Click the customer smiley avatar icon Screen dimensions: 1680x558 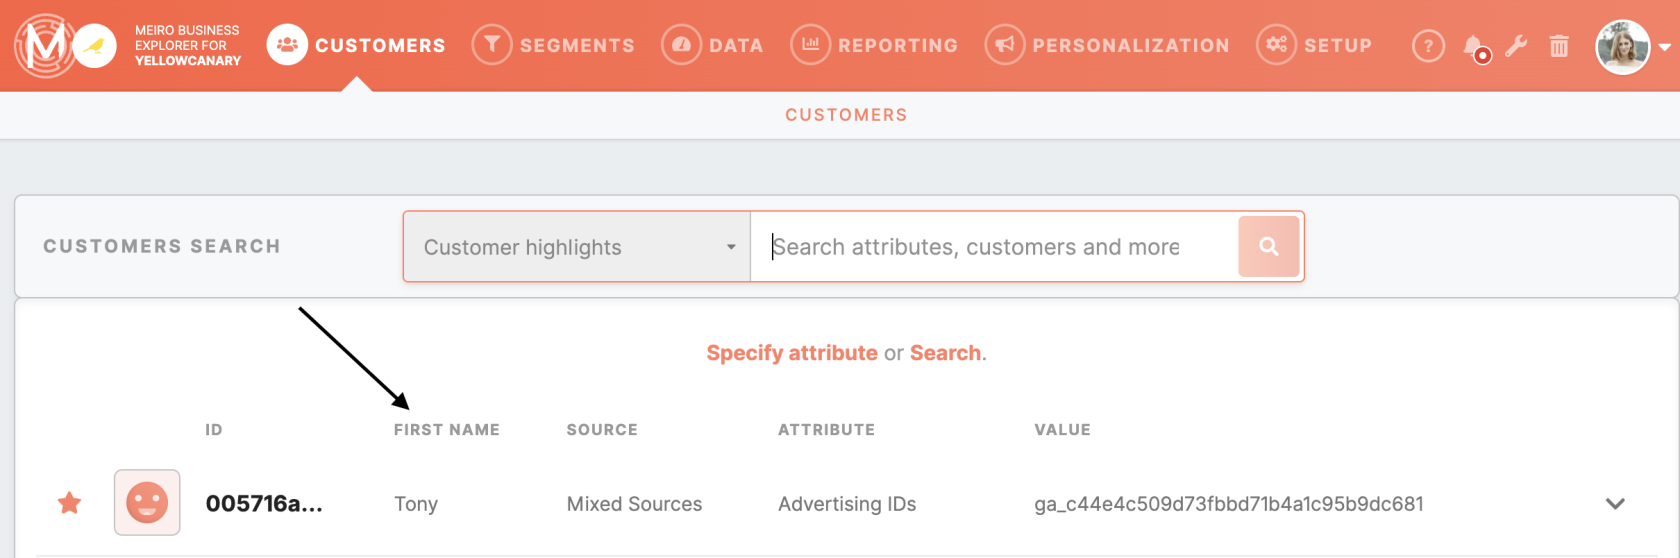(147, 502)
